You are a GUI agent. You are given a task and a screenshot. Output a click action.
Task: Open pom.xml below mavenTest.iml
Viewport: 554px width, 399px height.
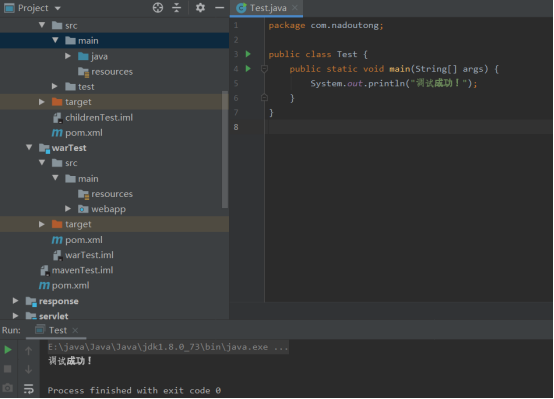click(x=64, y=285)
